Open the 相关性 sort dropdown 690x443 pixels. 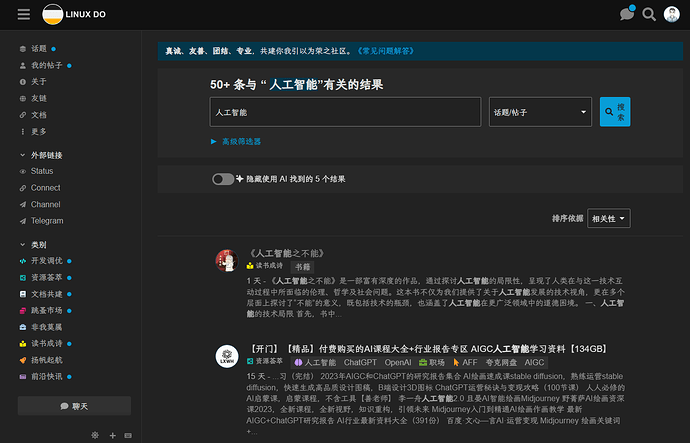point(609,218)
